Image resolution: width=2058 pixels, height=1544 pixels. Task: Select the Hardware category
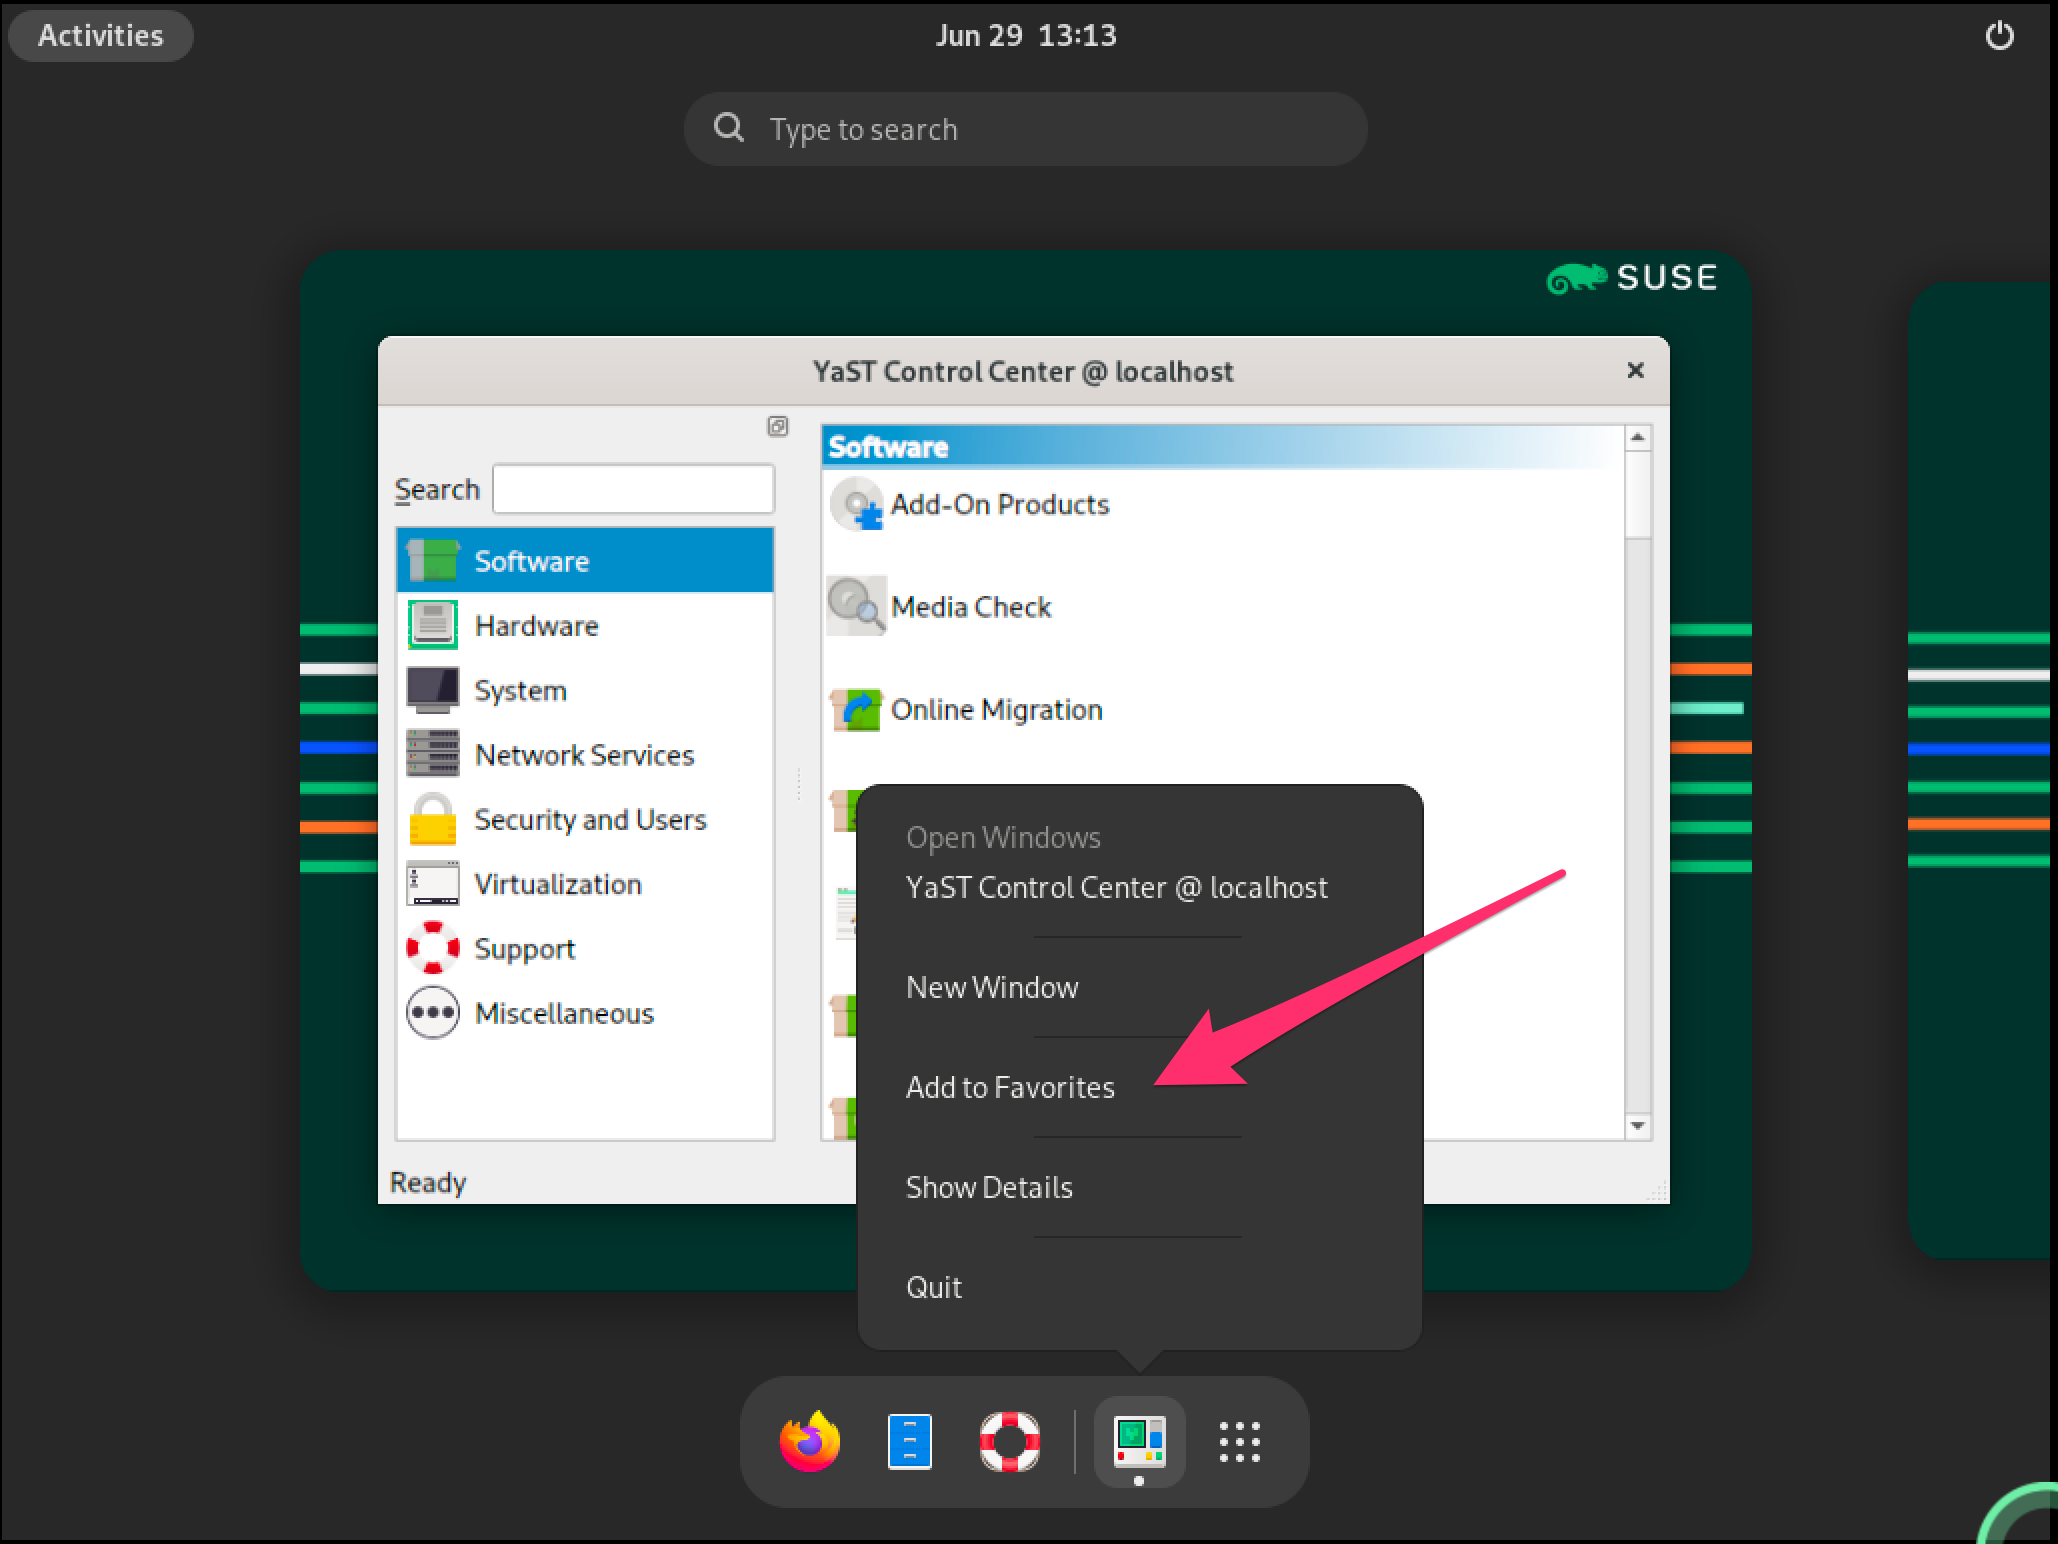(585, 625)
